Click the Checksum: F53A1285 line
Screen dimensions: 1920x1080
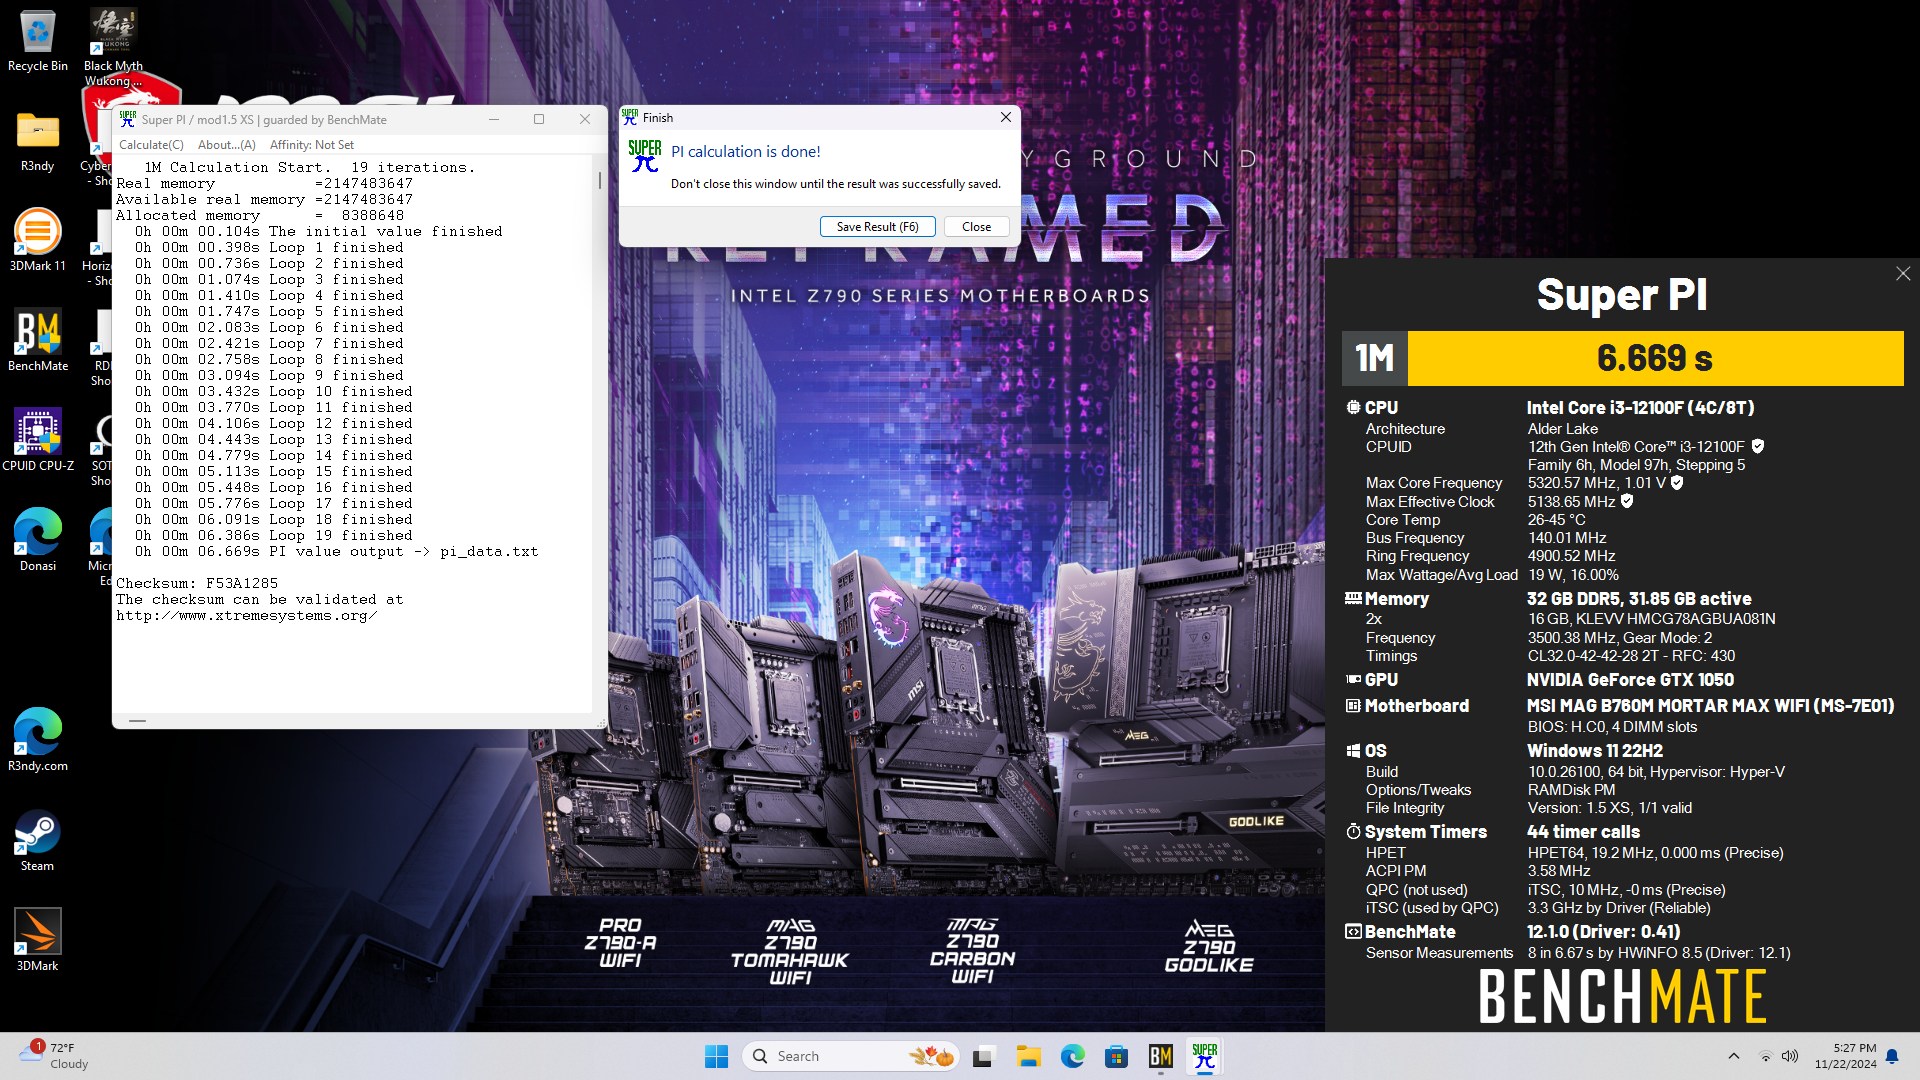point(197,583)
